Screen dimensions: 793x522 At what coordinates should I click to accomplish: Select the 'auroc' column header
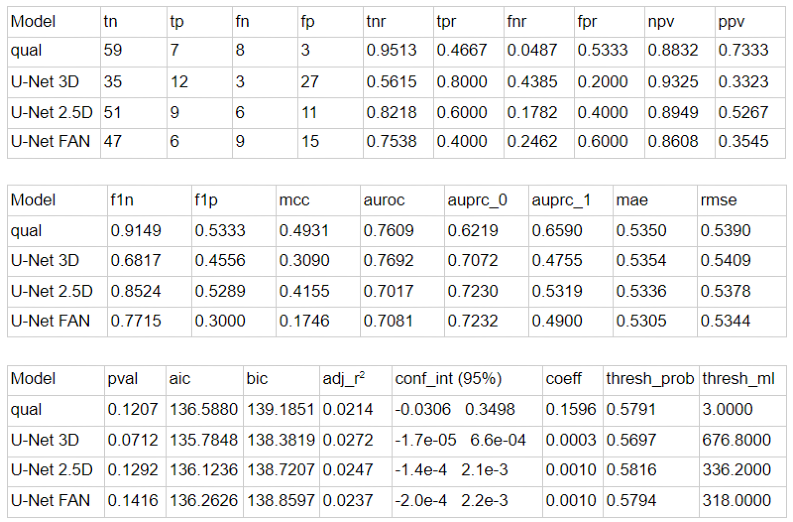380,200
